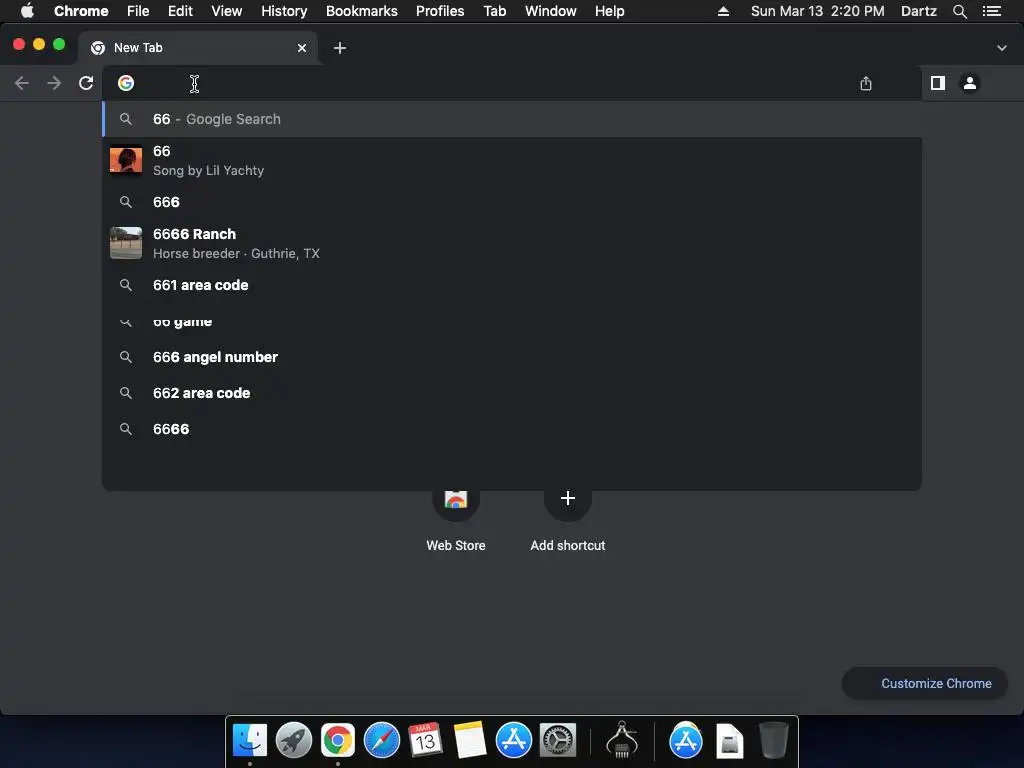
Task: Select the "666 angel number" suggestion
Action: coord(512,357)
